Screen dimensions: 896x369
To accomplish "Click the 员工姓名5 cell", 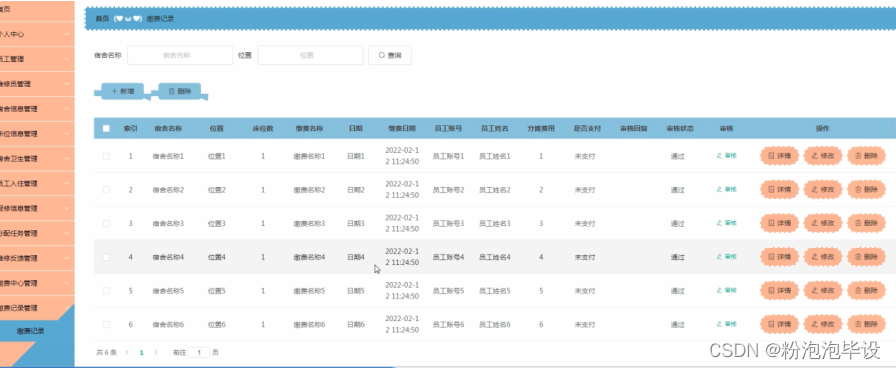I will [494, 291].
